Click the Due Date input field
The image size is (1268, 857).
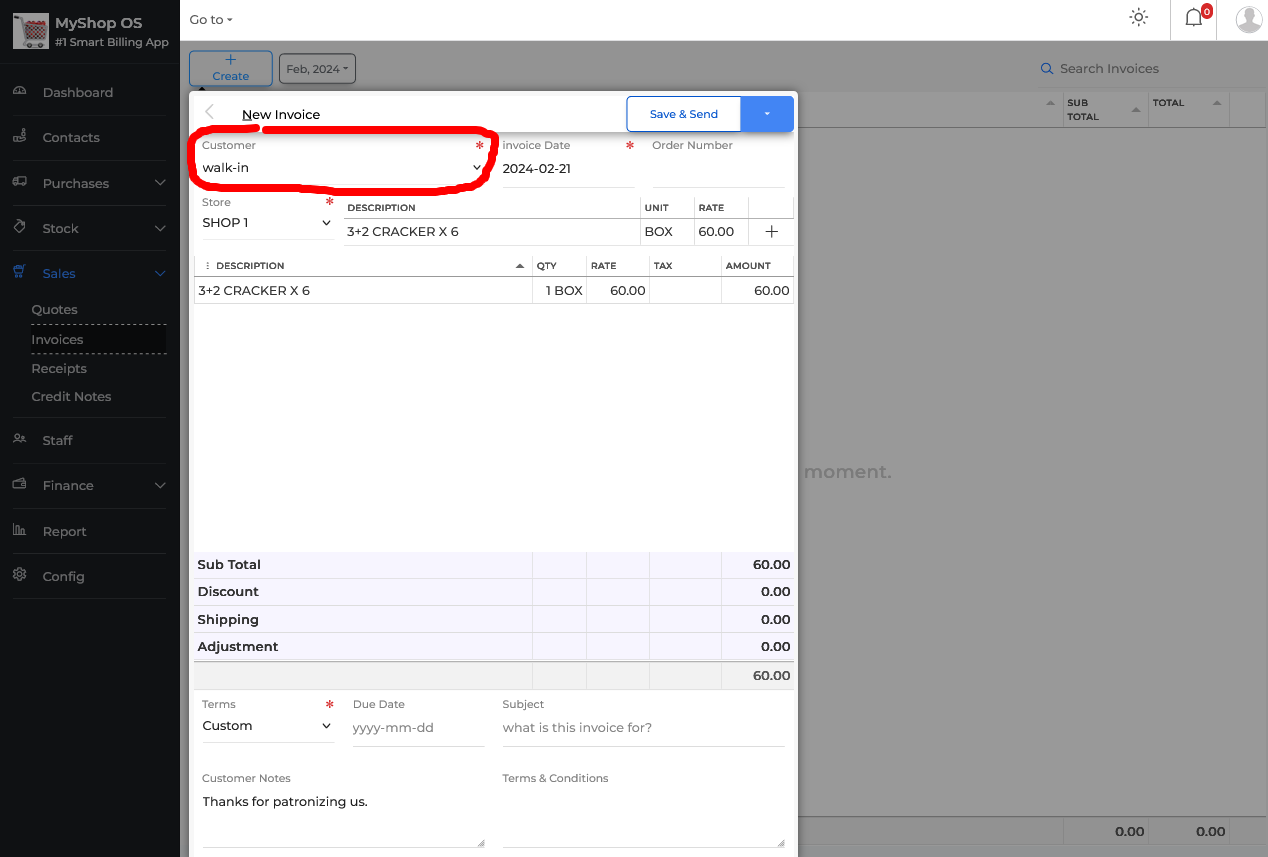[x=418, y=728]
